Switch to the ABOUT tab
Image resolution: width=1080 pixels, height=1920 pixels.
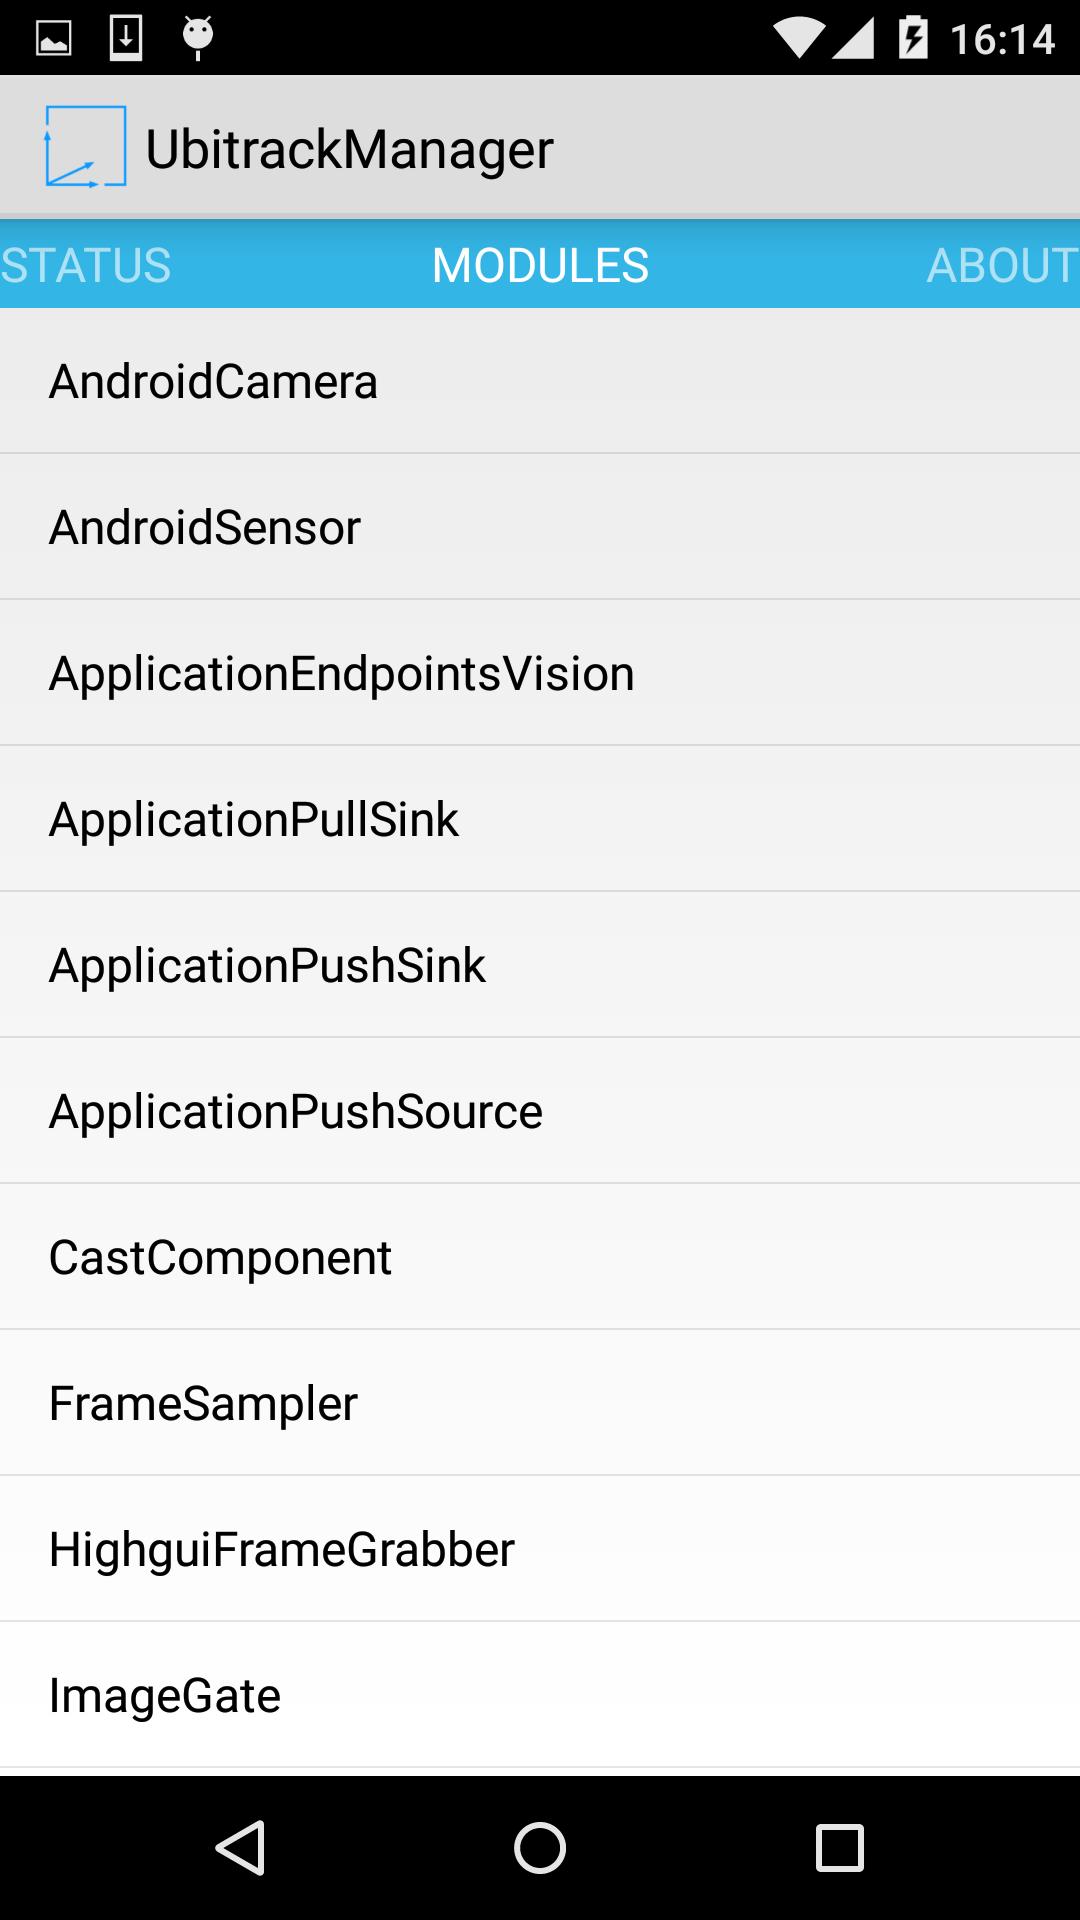point(1002,265)
